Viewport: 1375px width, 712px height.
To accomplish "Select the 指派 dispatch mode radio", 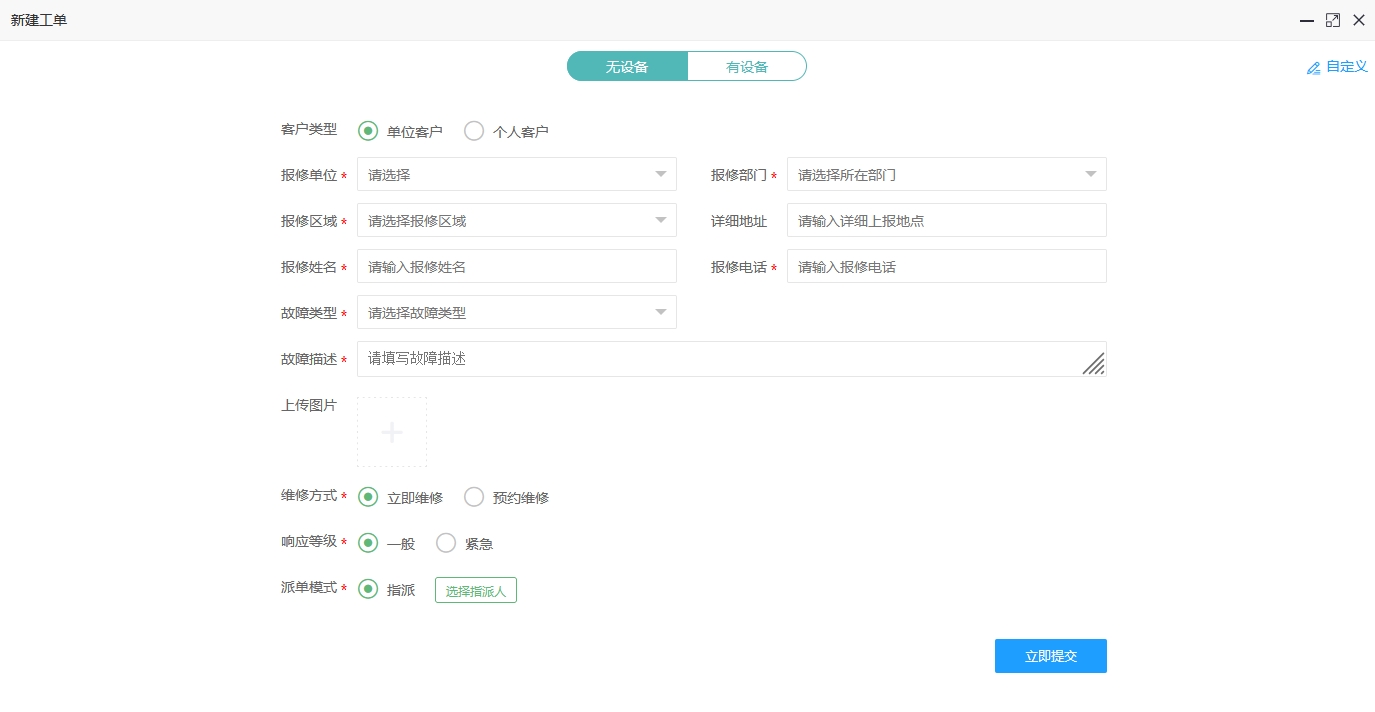I will [x=368, y=589].
